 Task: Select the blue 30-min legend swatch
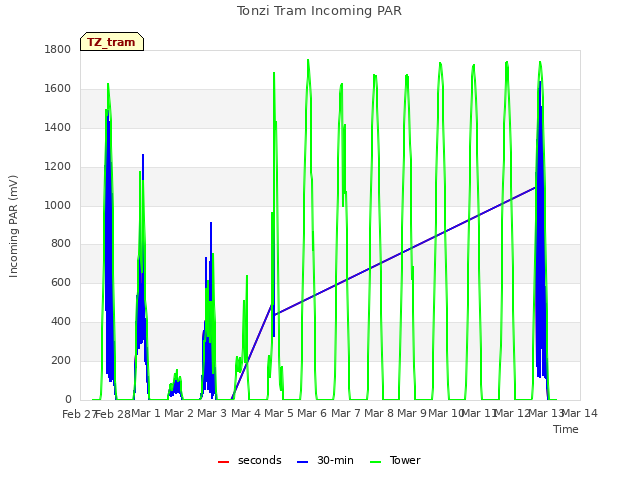tap(302, 462)
